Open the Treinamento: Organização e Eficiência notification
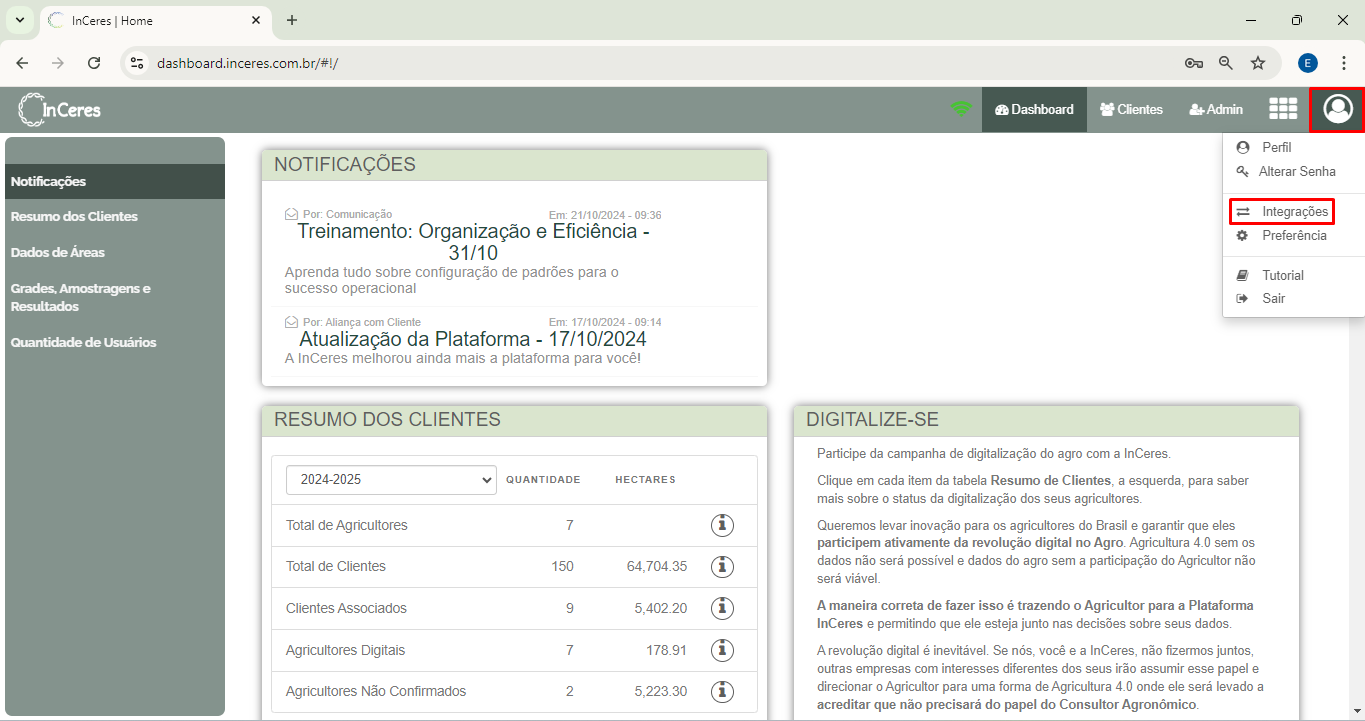1365x721 pixels. pos(473,242)
